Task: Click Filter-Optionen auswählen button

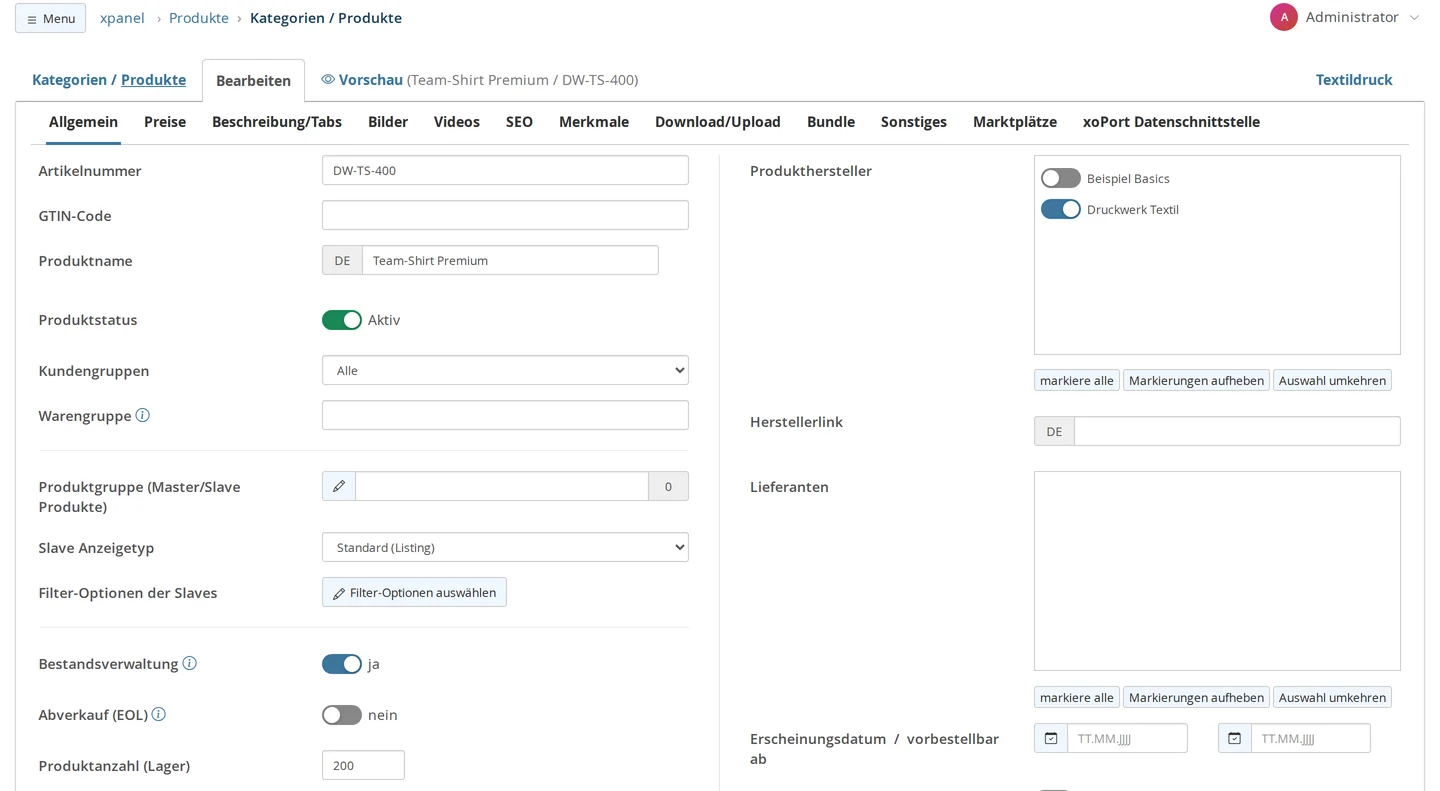Action: [414, 592]
